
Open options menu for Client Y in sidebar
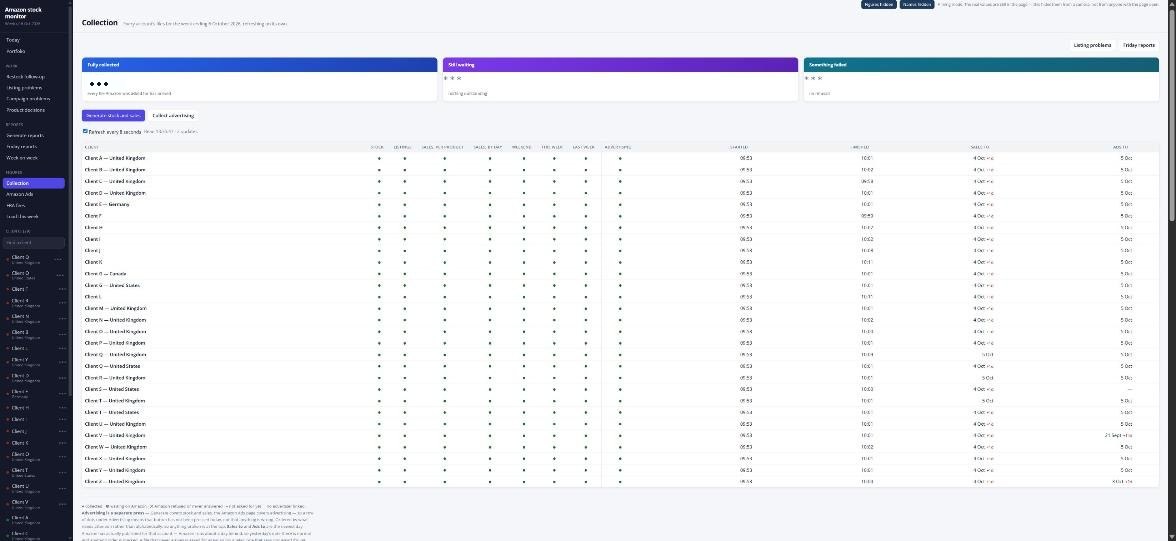click(62, 362)
